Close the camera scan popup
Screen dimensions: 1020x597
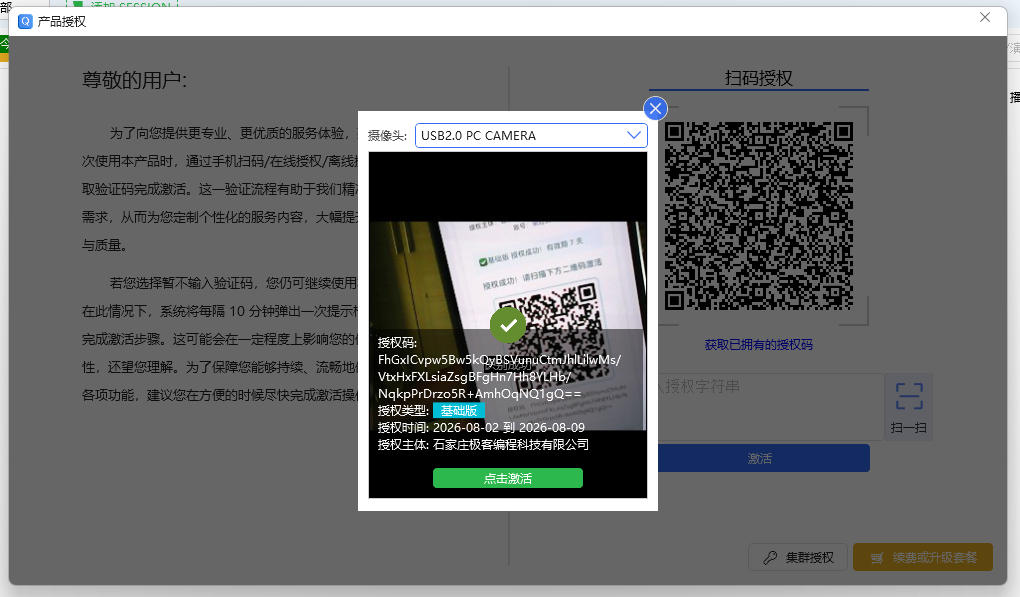pos(655,109)
